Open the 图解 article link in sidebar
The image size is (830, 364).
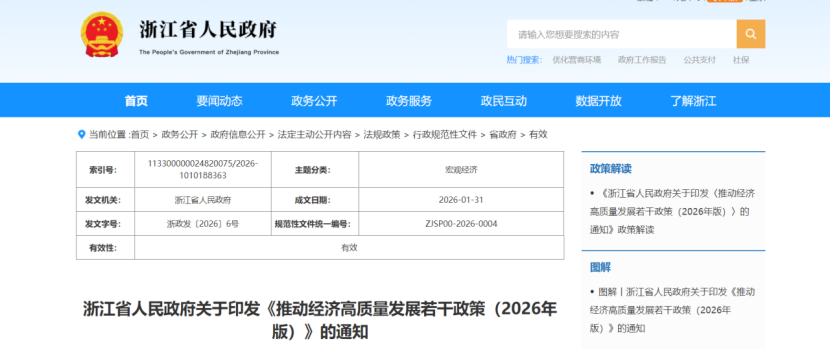(673, 310)
